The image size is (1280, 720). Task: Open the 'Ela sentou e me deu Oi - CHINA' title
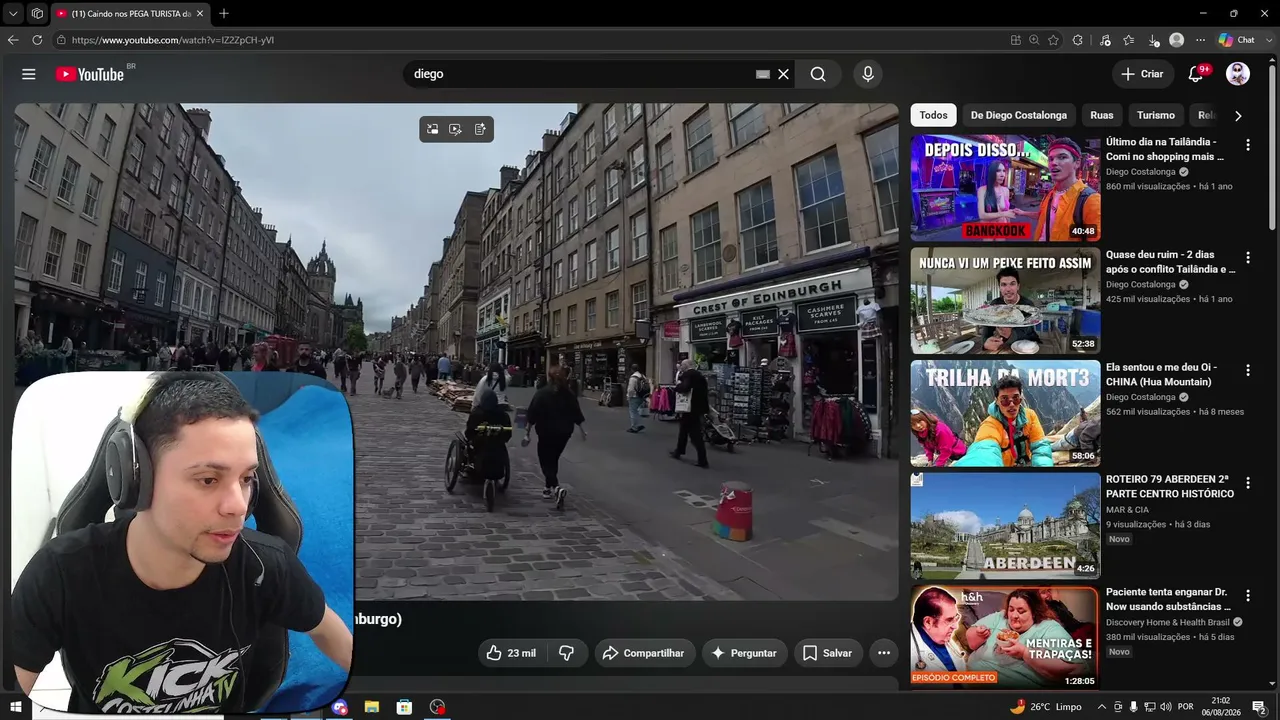(x=1162, y=374)
